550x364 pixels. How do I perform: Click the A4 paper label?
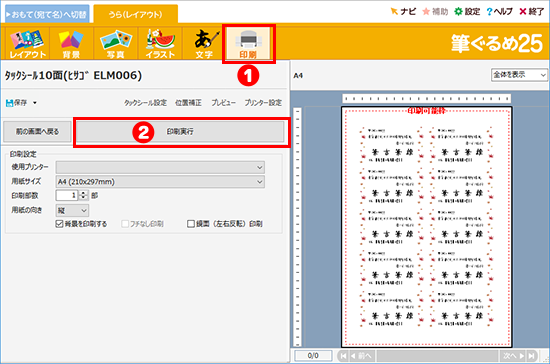pos(298,75)
